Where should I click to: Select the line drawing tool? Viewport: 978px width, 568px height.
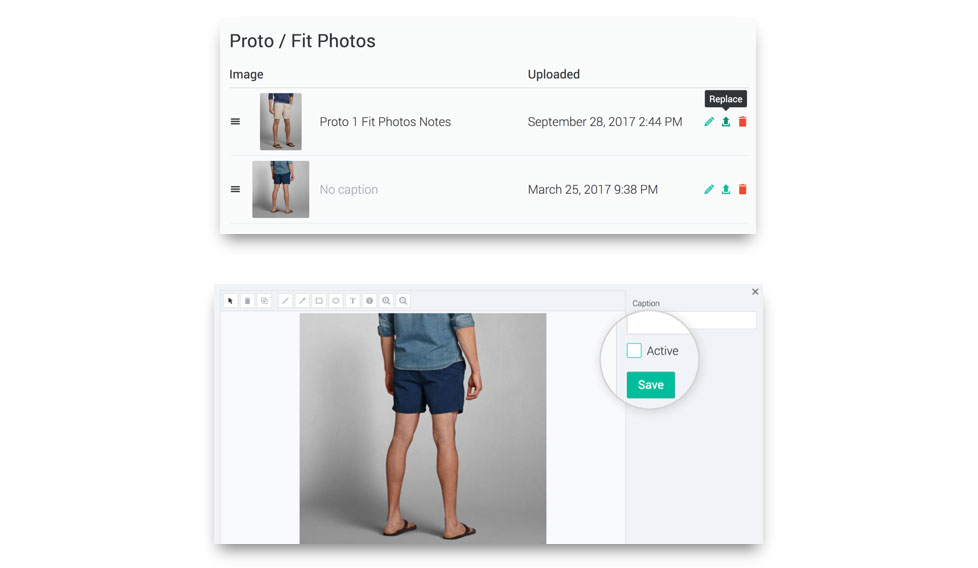[x=285, y=301]
